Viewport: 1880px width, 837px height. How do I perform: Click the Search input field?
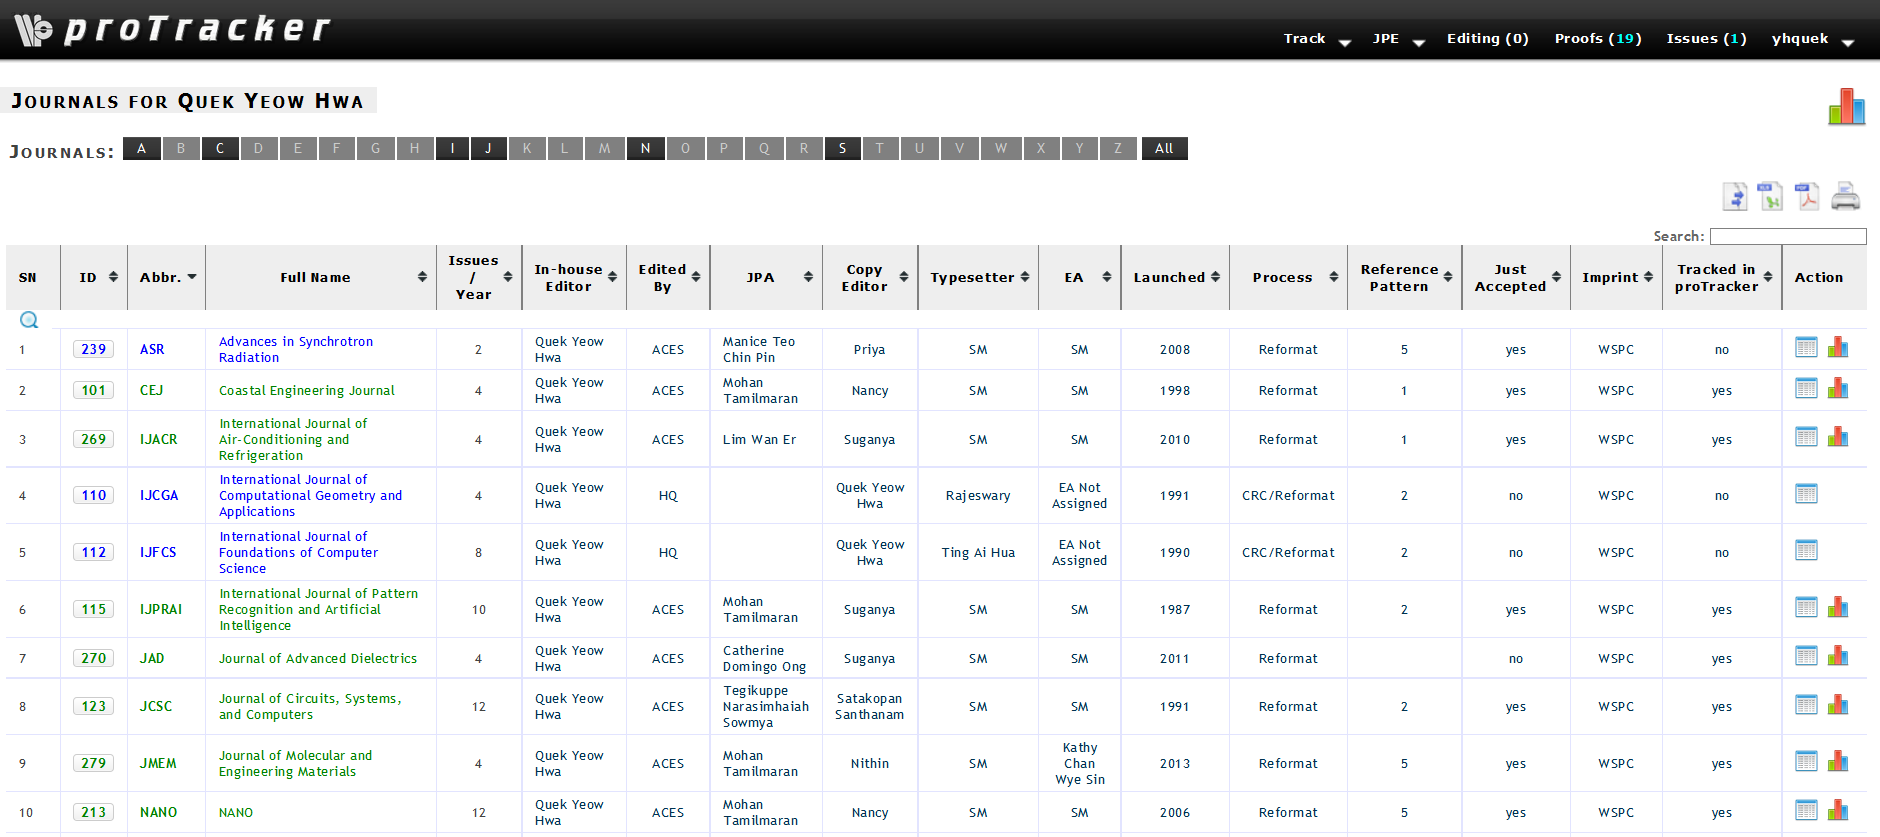(x=1787, y=236)
